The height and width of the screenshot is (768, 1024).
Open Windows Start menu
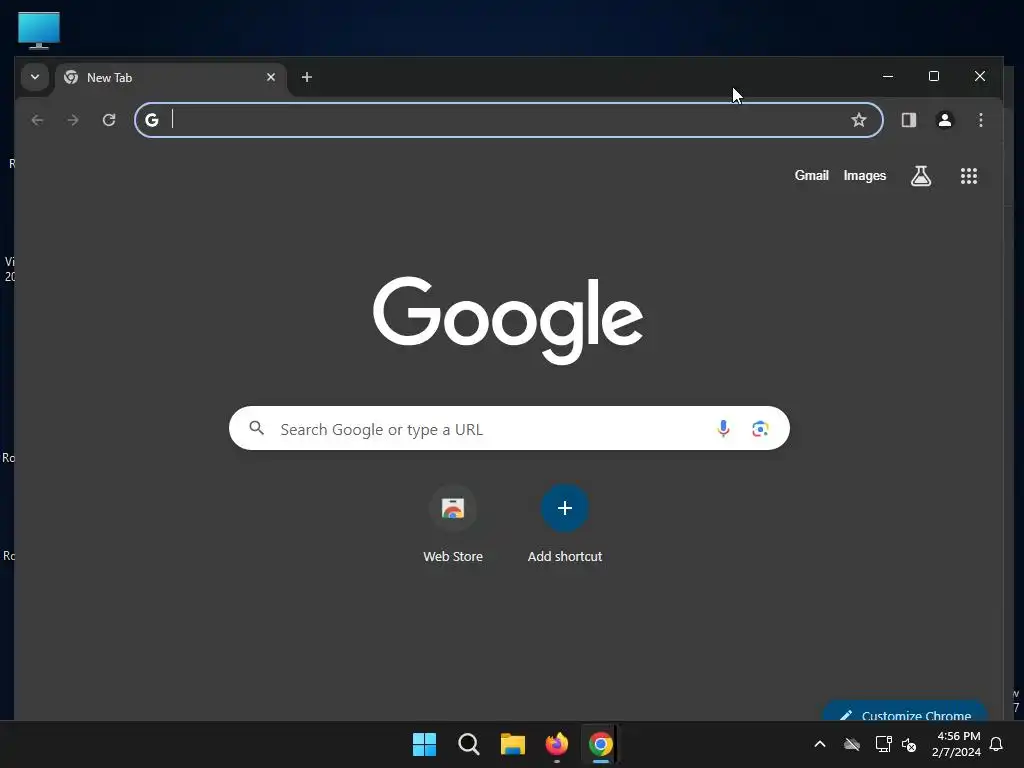(x=424, y=744)
